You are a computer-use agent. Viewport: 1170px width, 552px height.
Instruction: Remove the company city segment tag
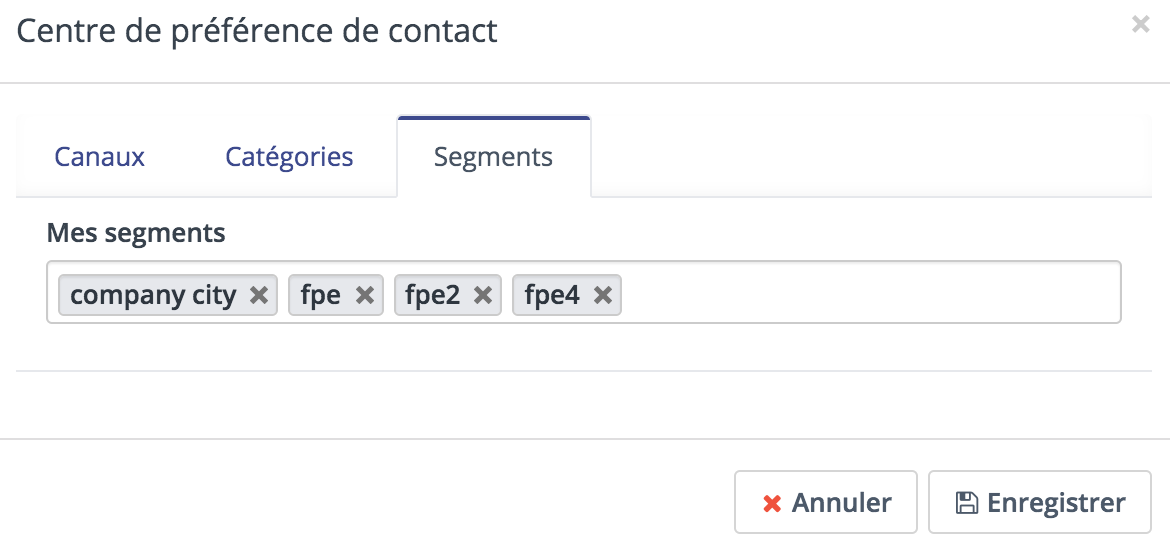[258, 295]
